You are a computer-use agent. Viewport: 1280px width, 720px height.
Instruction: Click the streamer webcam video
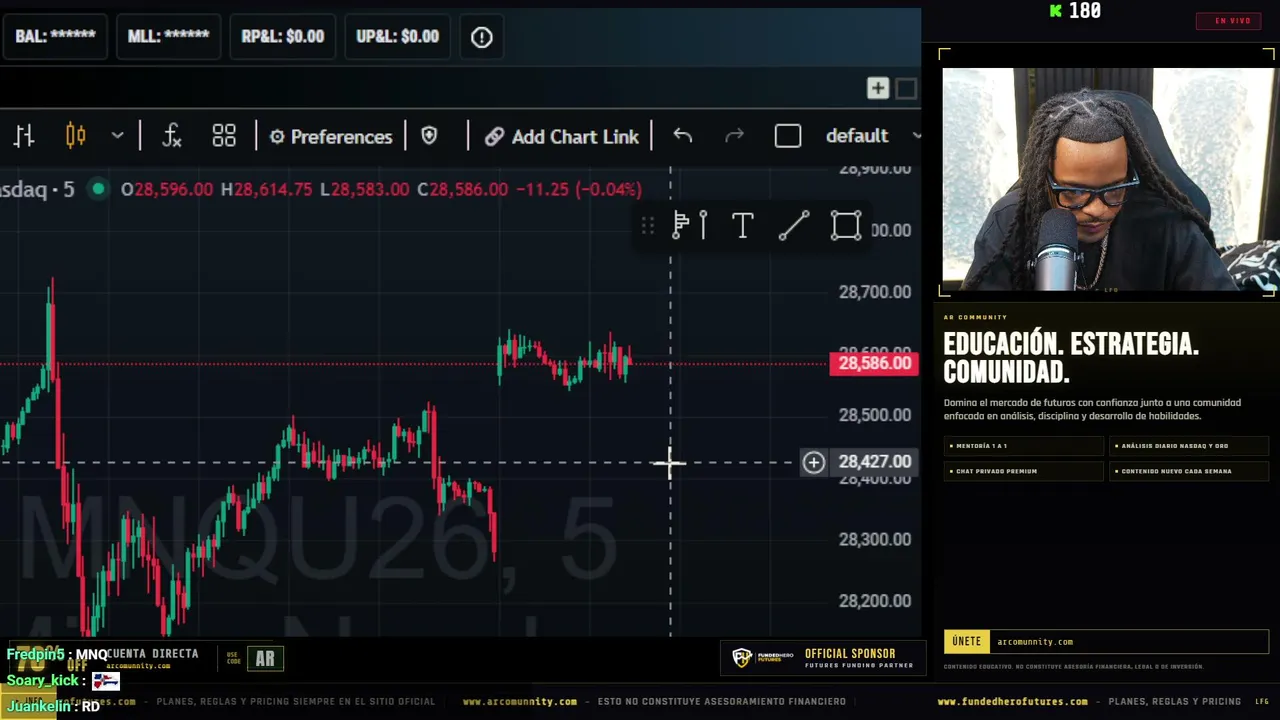click(x=1109, y=179)
